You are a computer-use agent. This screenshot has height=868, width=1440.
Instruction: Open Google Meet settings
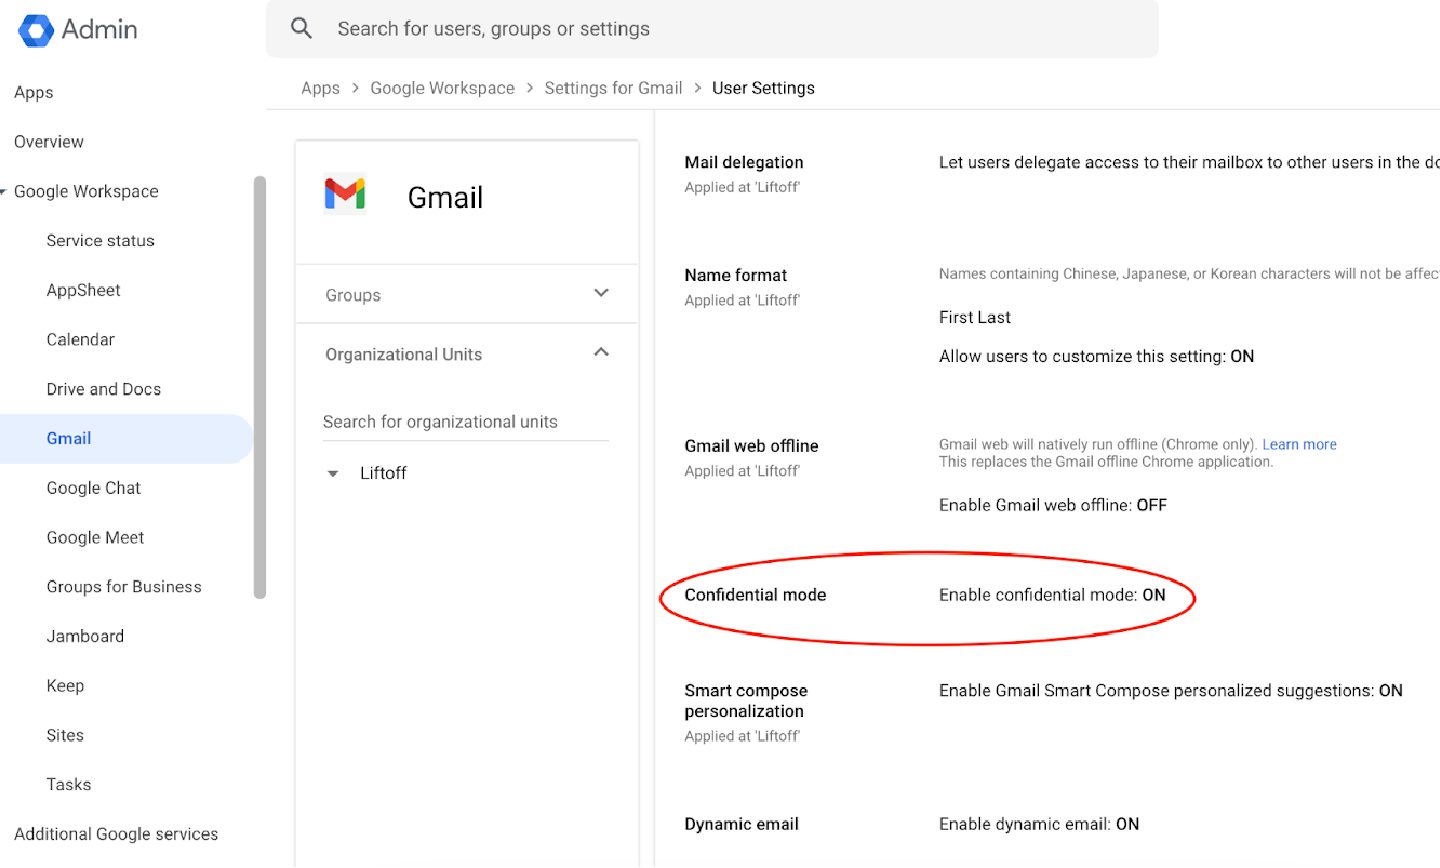click(95, 538)
